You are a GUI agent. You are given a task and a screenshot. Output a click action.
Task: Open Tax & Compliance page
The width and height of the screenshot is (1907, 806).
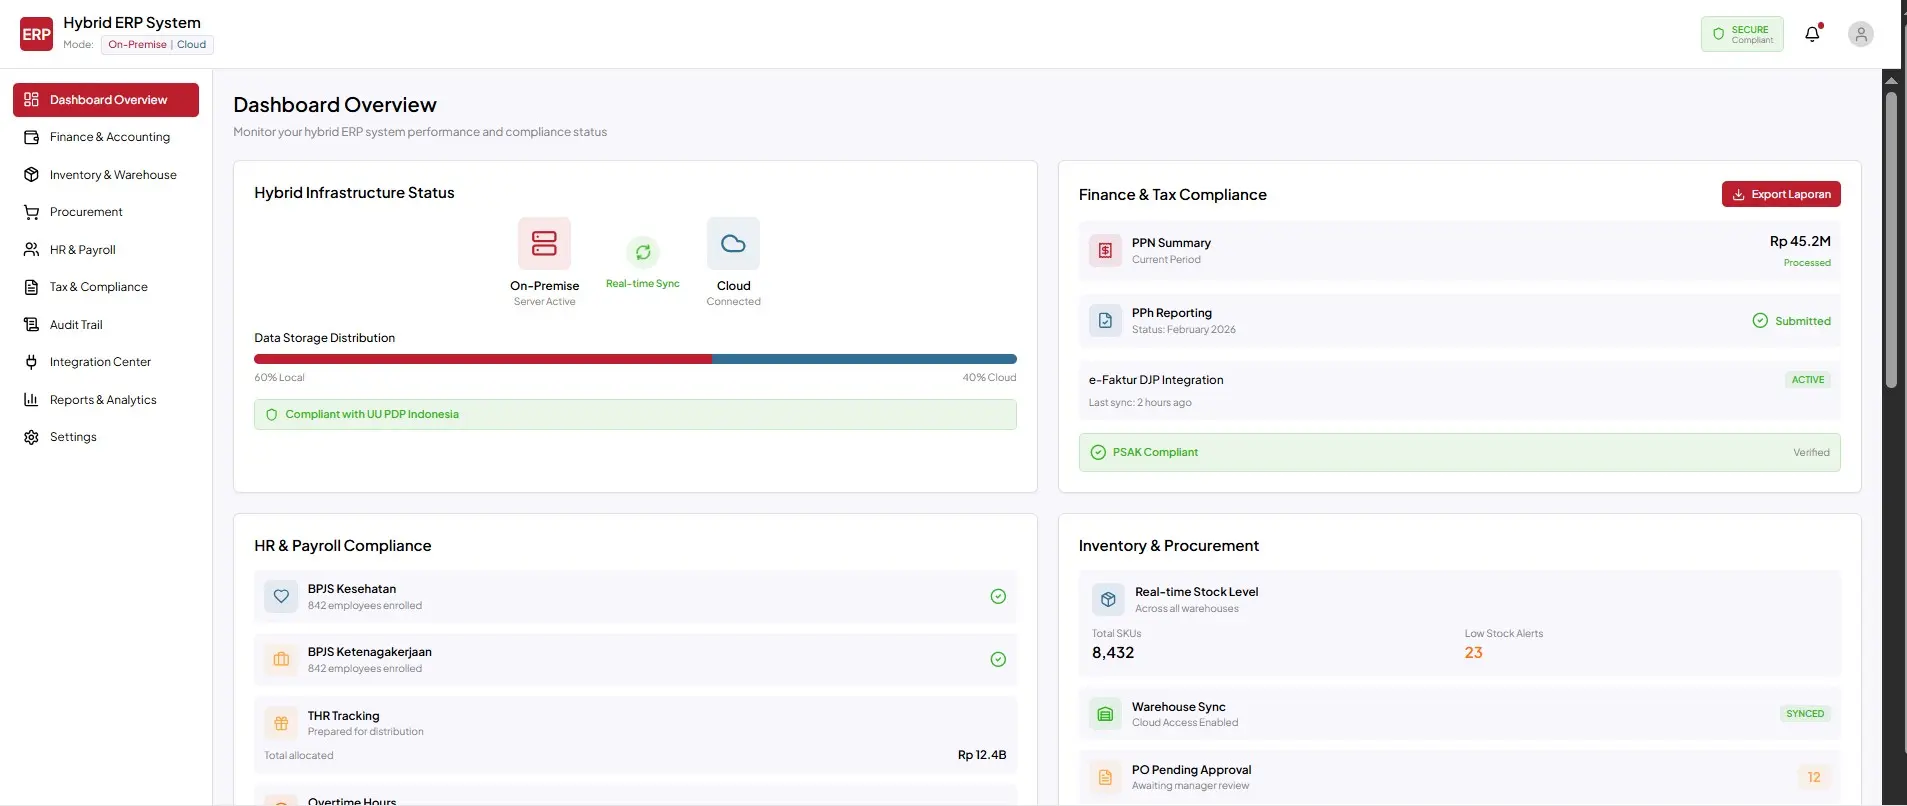pos(106,287)
